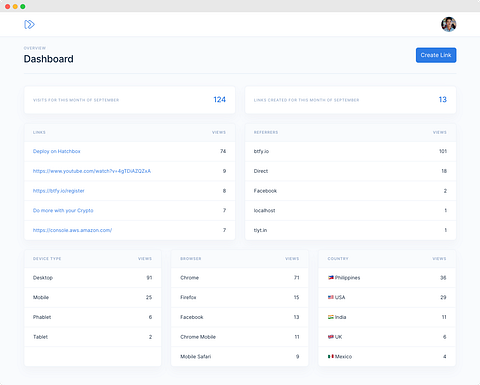Open the console.aws.amazon.com link
Image resolution: width=480 pixels, height=385 pixels.
(x=72, y=230)
